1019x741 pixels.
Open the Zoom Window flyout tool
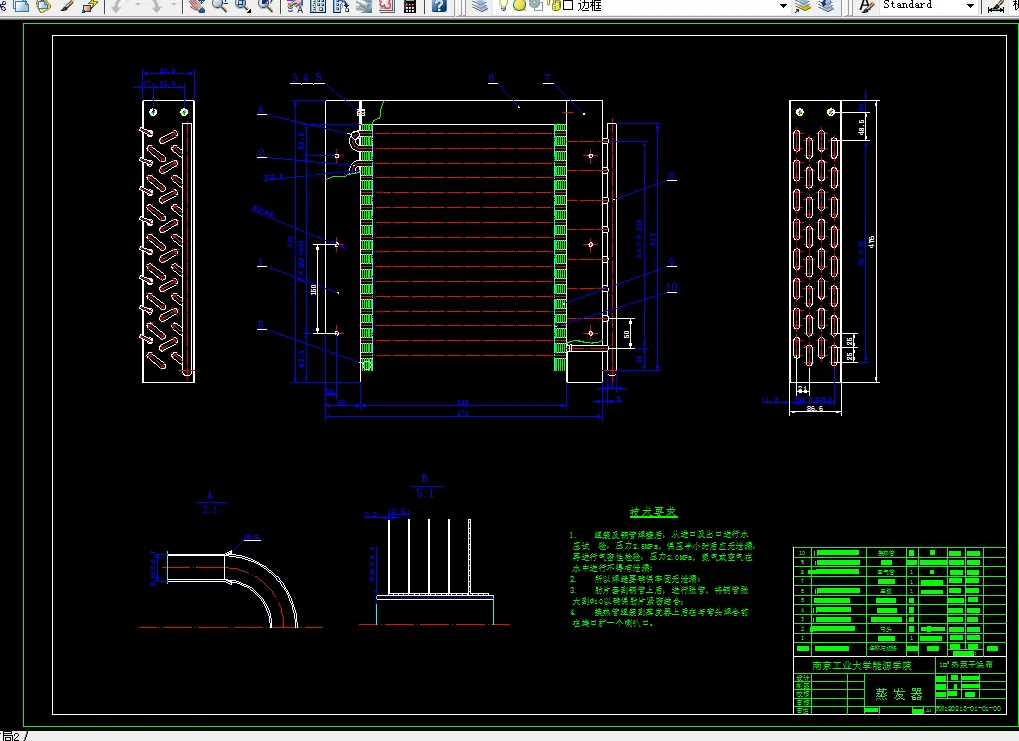(x=242, y=5)
